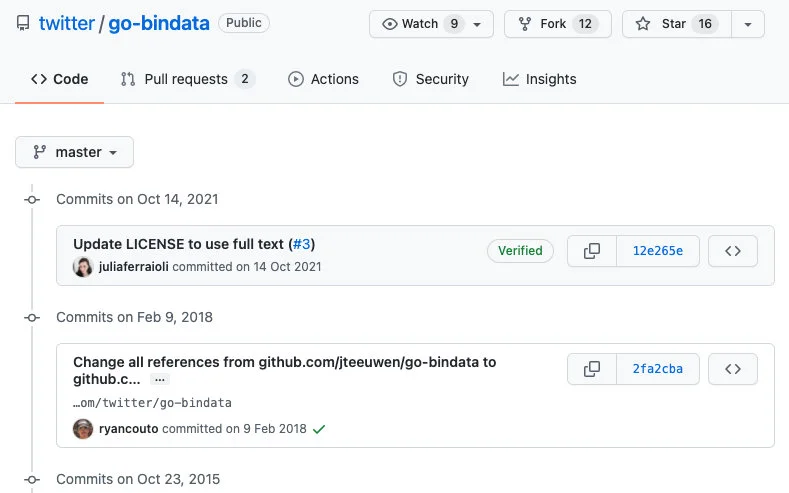Star this repository
This screenshot has height=493, width=789.
tap(677, 24)
